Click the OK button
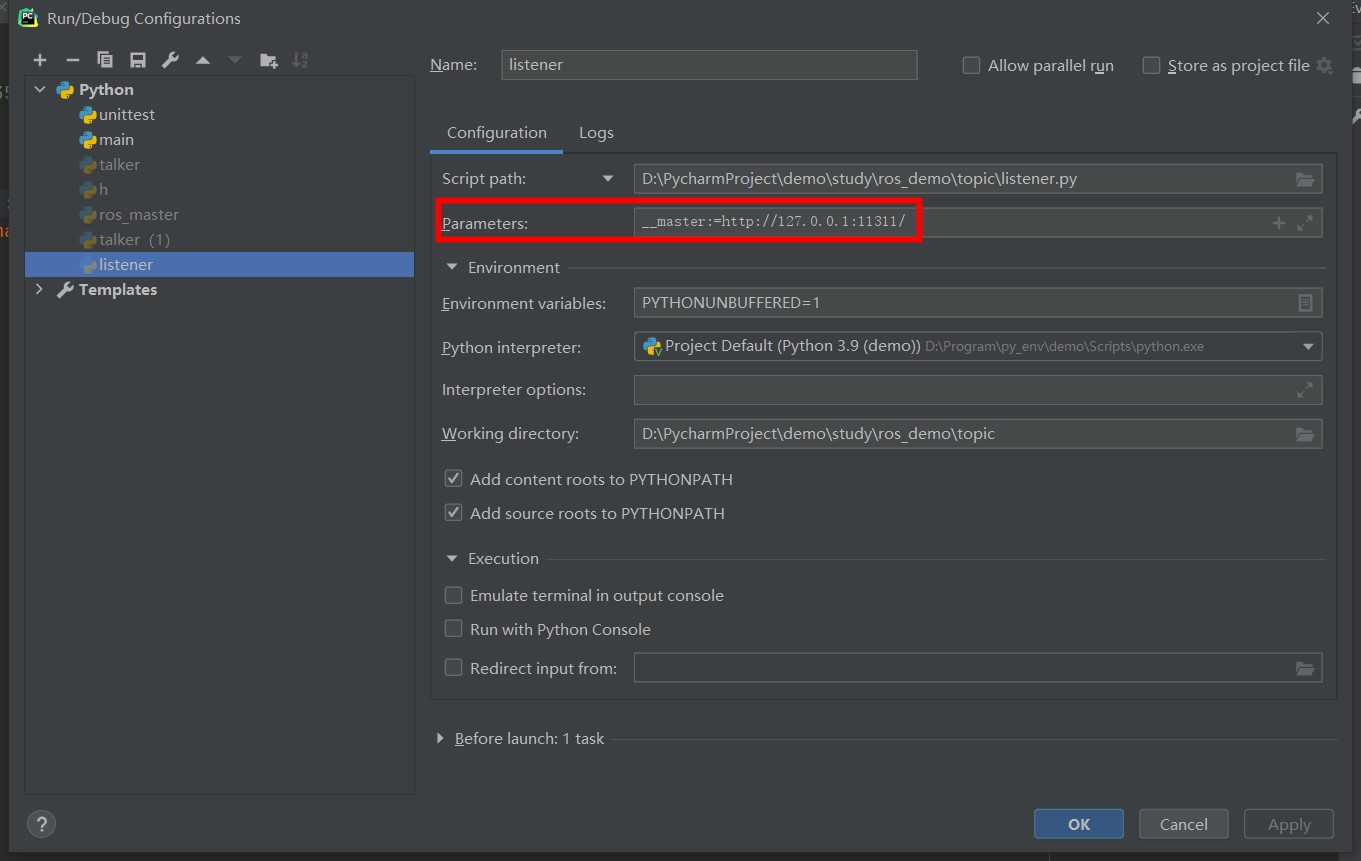The image size is (1361, 861). [x=1078, y=825]
